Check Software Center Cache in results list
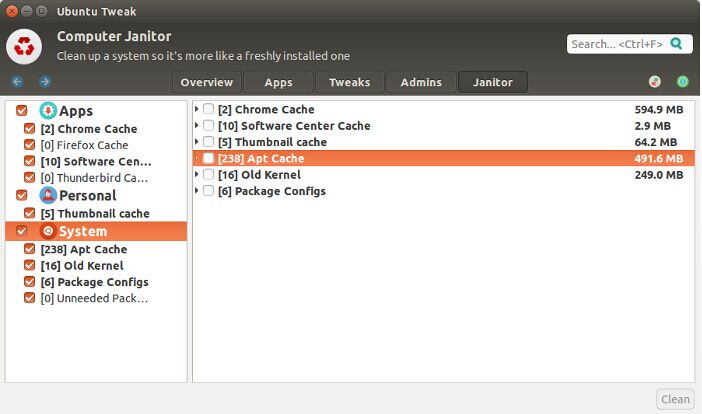This screenshot has height=414, width=702. click(208, 125)
